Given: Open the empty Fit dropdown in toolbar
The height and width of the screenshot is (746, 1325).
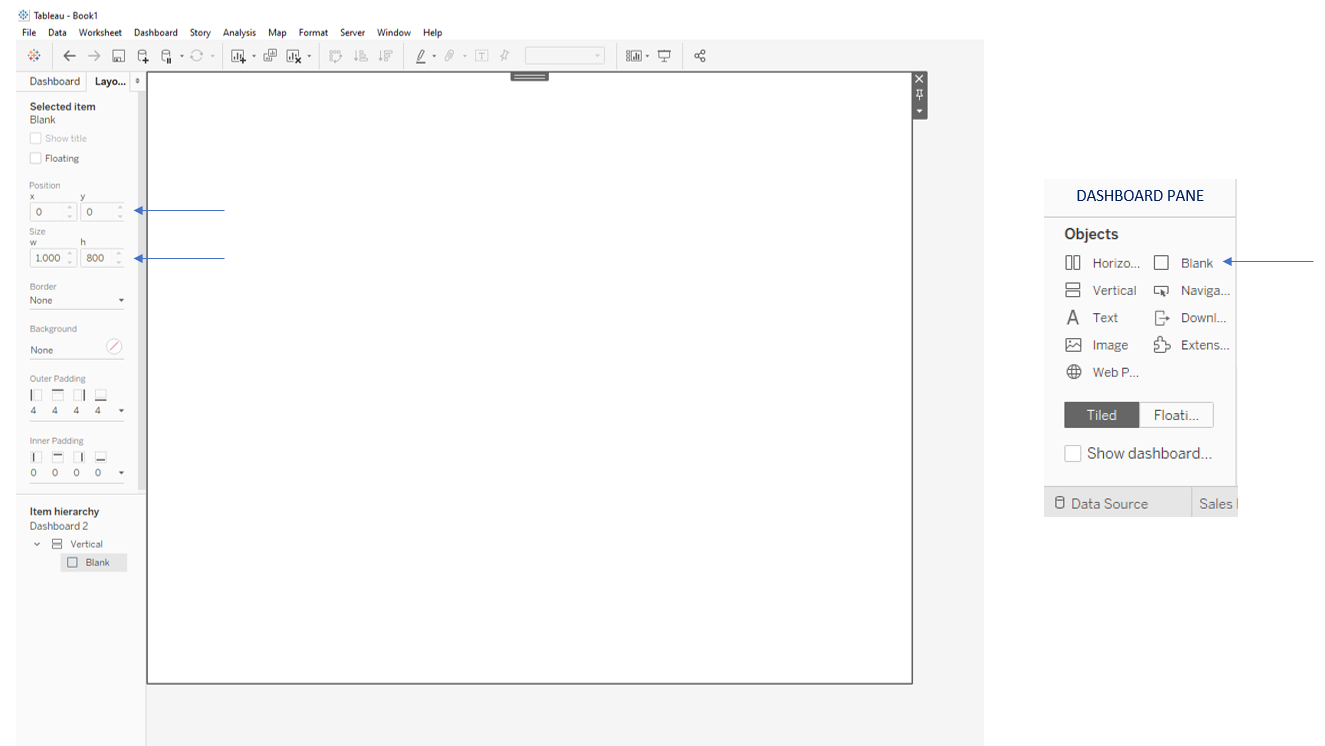Looking at the screenshot, I should 565,56.
